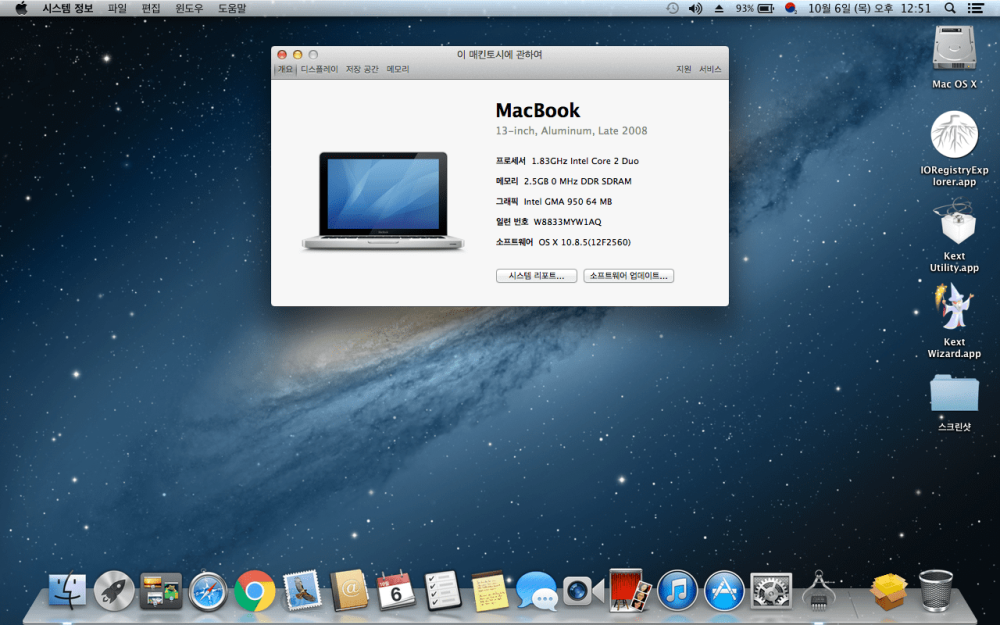Open Safari compass icon in dock

click(x=208, y=591)
